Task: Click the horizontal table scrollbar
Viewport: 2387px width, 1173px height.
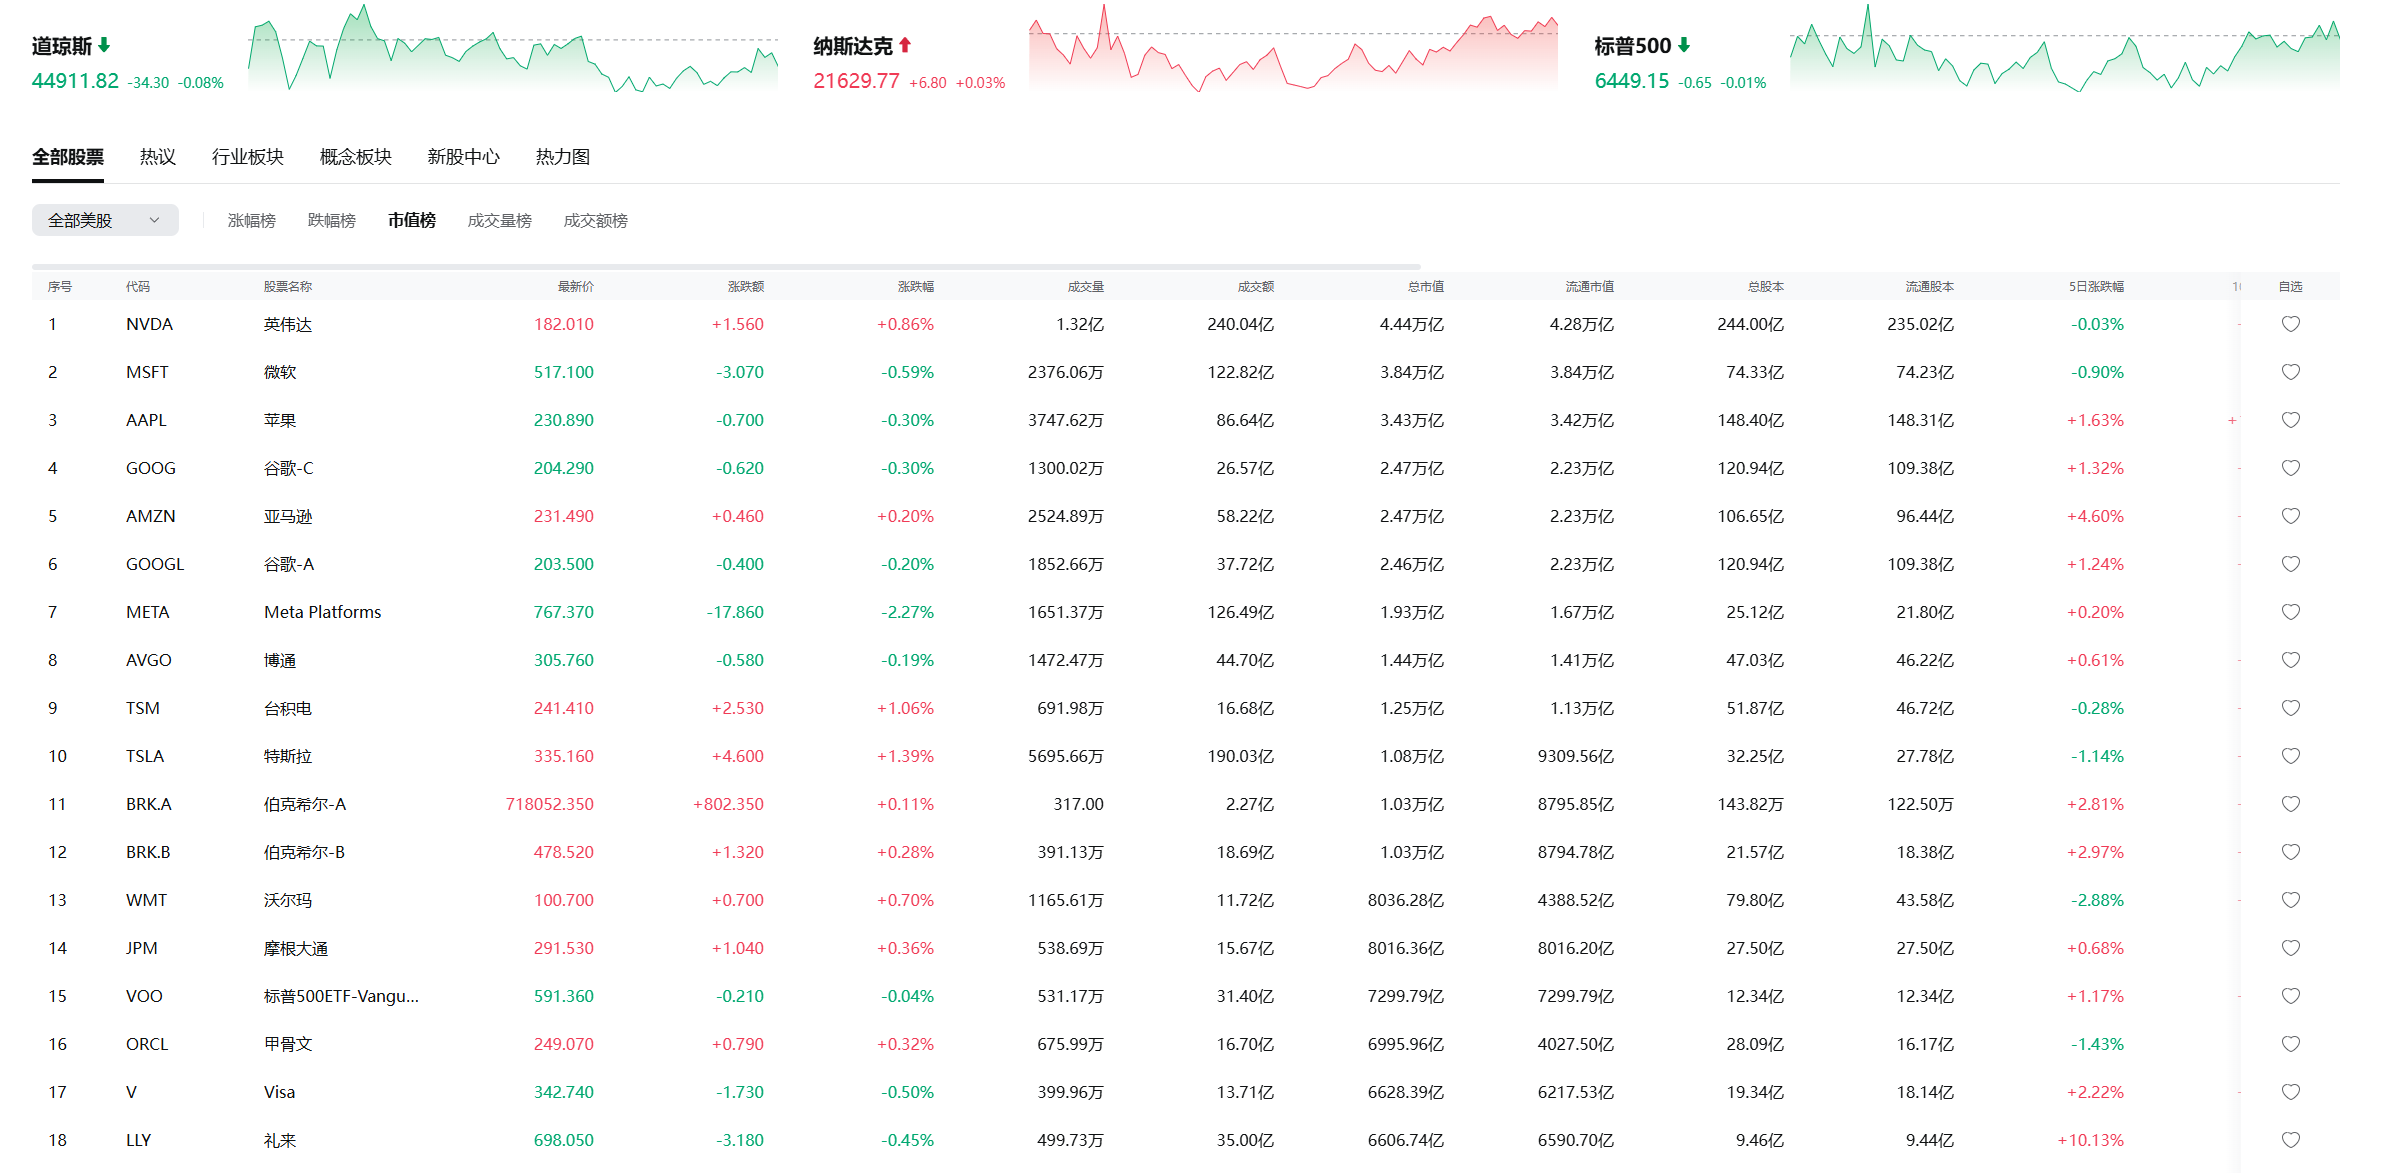Action: tap(726, 267)
